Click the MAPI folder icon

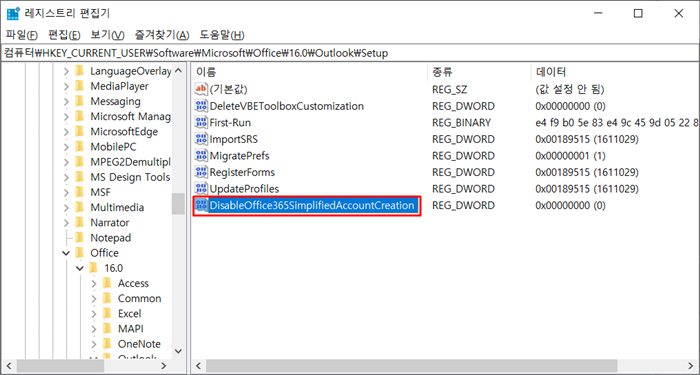107,329
